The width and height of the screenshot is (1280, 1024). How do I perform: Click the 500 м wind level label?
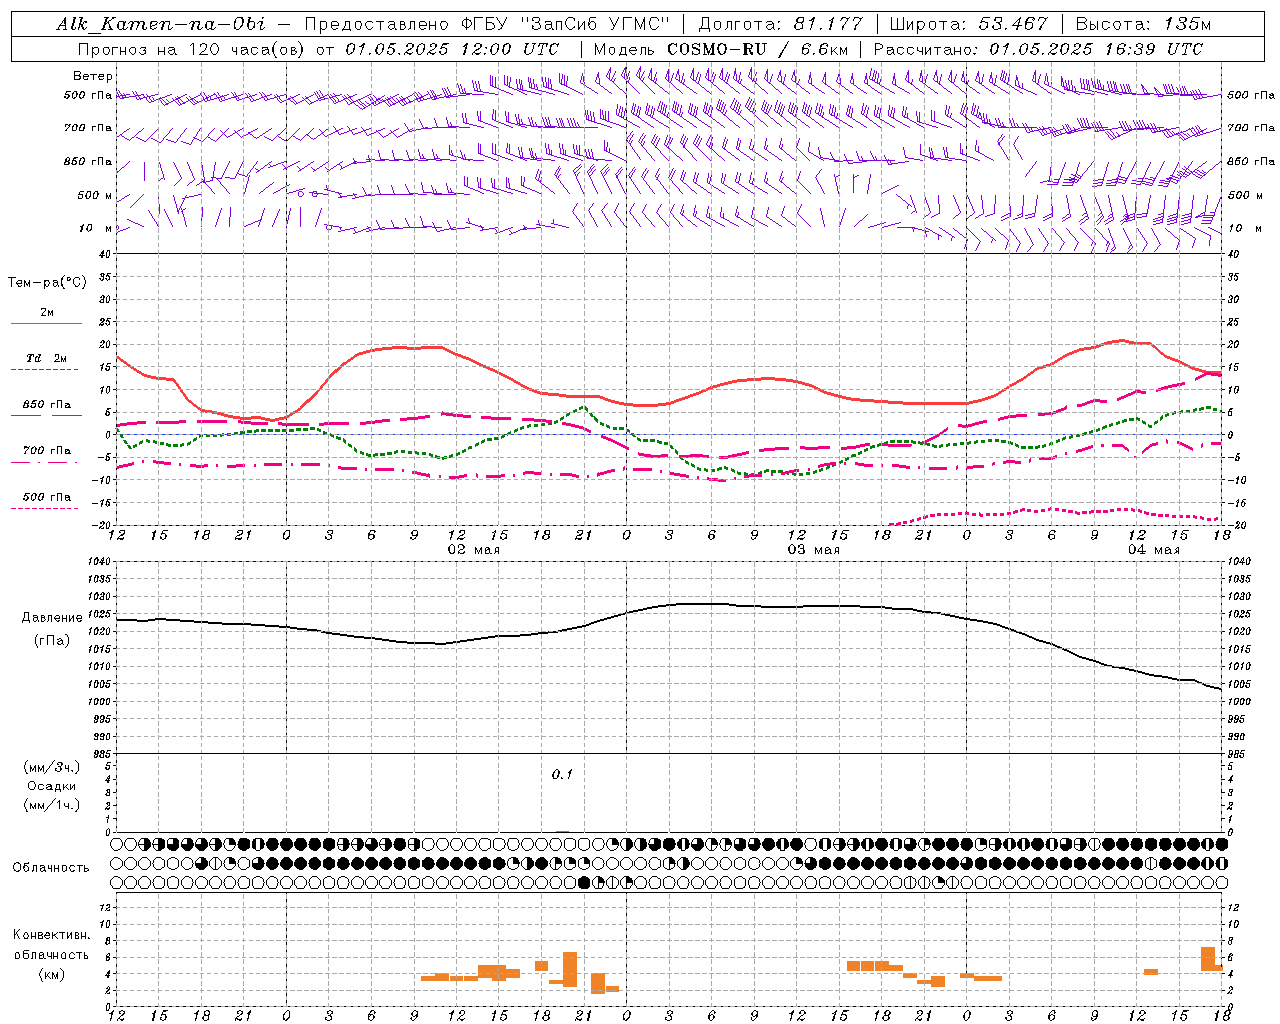tap(95, 195)
